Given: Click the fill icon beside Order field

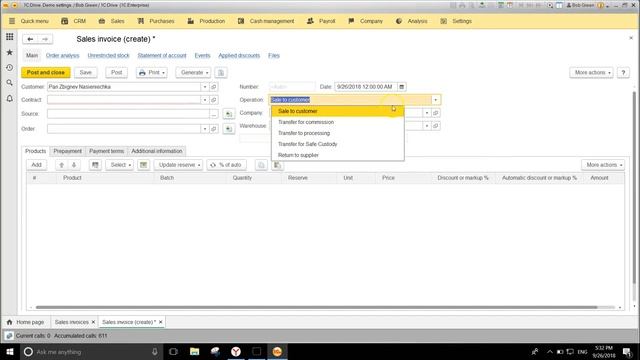Looking at the screenshot, I should click(229, 129).
